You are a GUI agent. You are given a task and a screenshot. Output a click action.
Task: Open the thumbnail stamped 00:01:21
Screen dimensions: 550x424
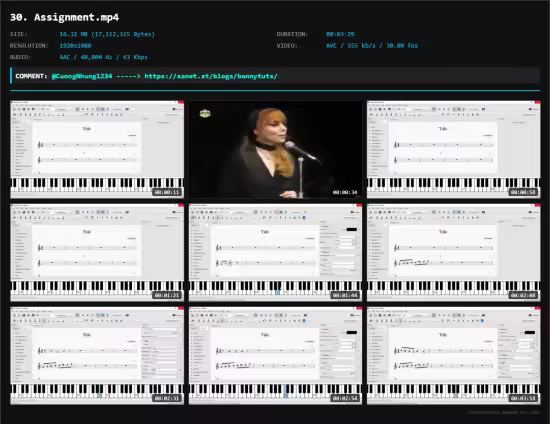pos(97,253)
